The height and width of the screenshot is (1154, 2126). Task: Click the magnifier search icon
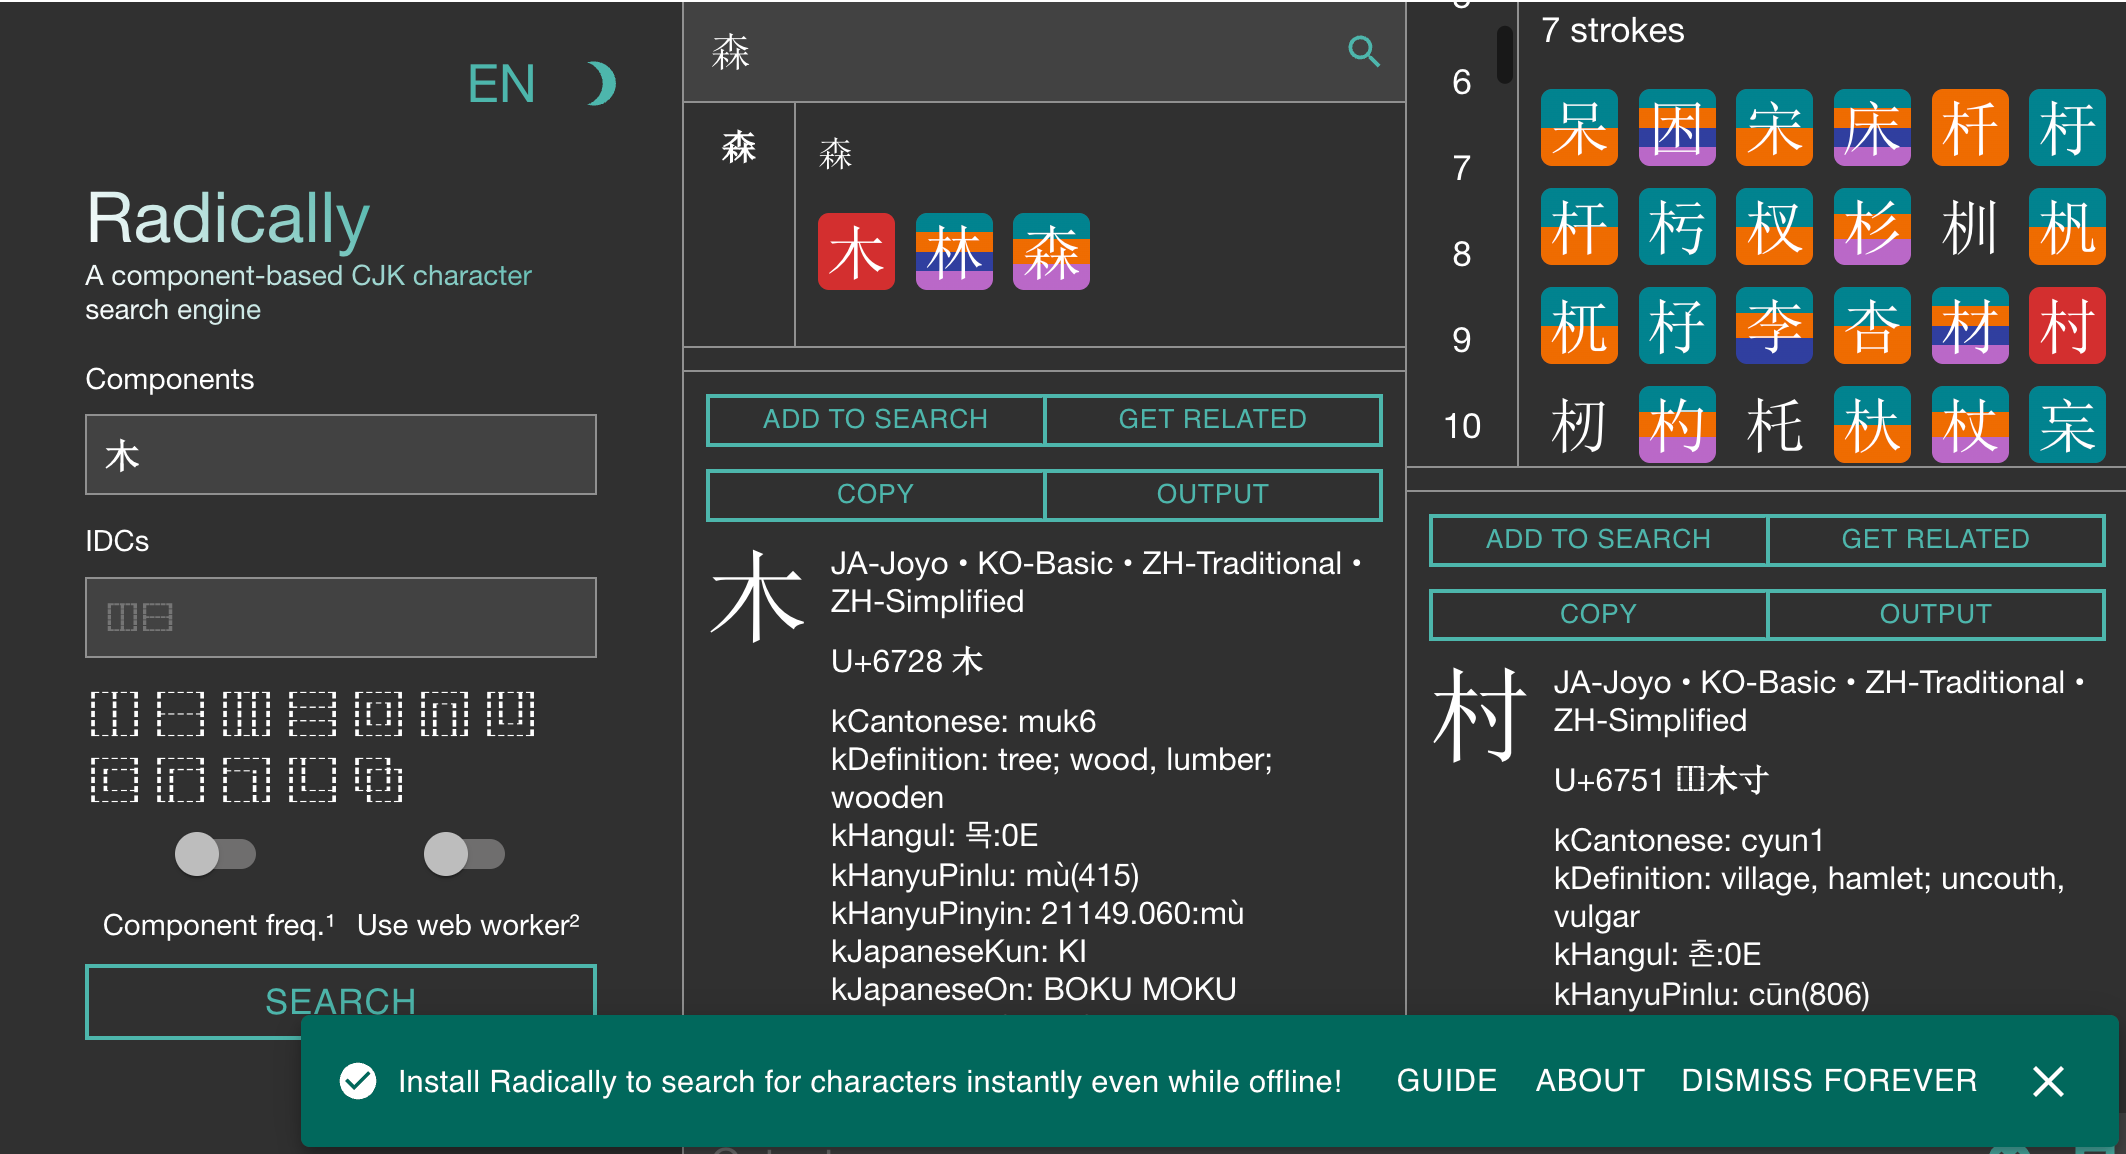point(1364,51)
